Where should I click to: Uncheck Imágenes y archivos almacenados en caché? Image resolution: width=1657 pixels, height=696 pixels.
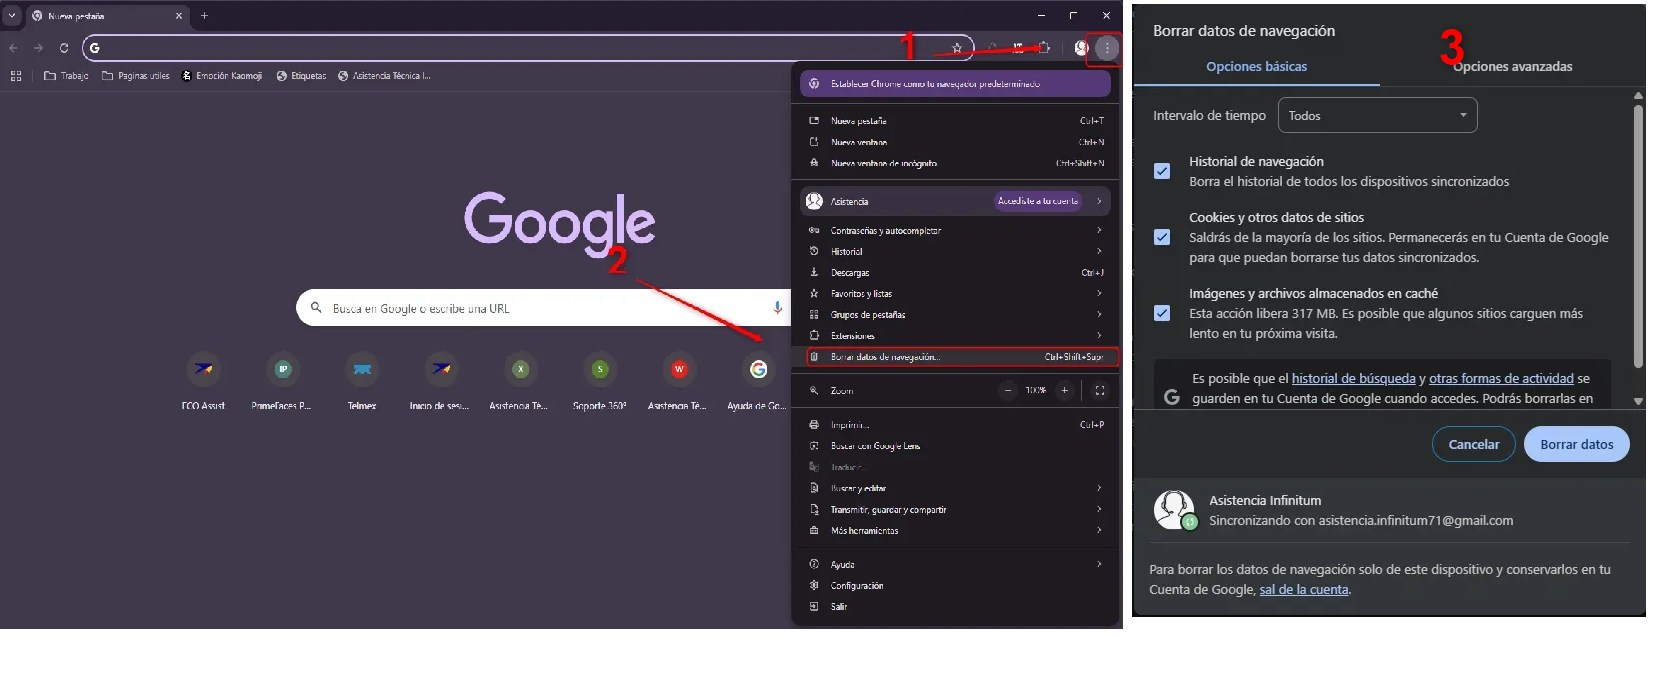1162,313
